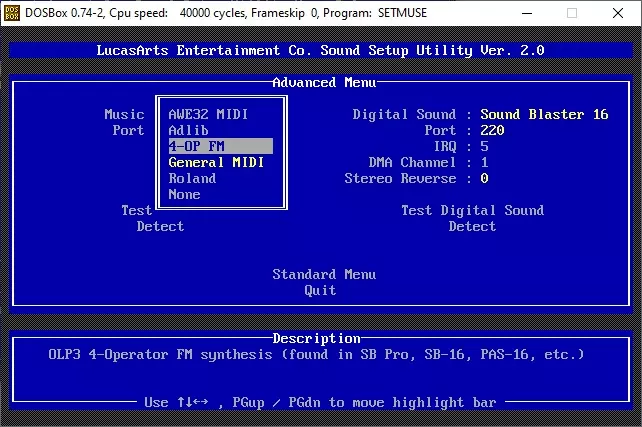Change IRQ value 5
The width and height of the screenshot is (642, 427).
click(484, 146)
